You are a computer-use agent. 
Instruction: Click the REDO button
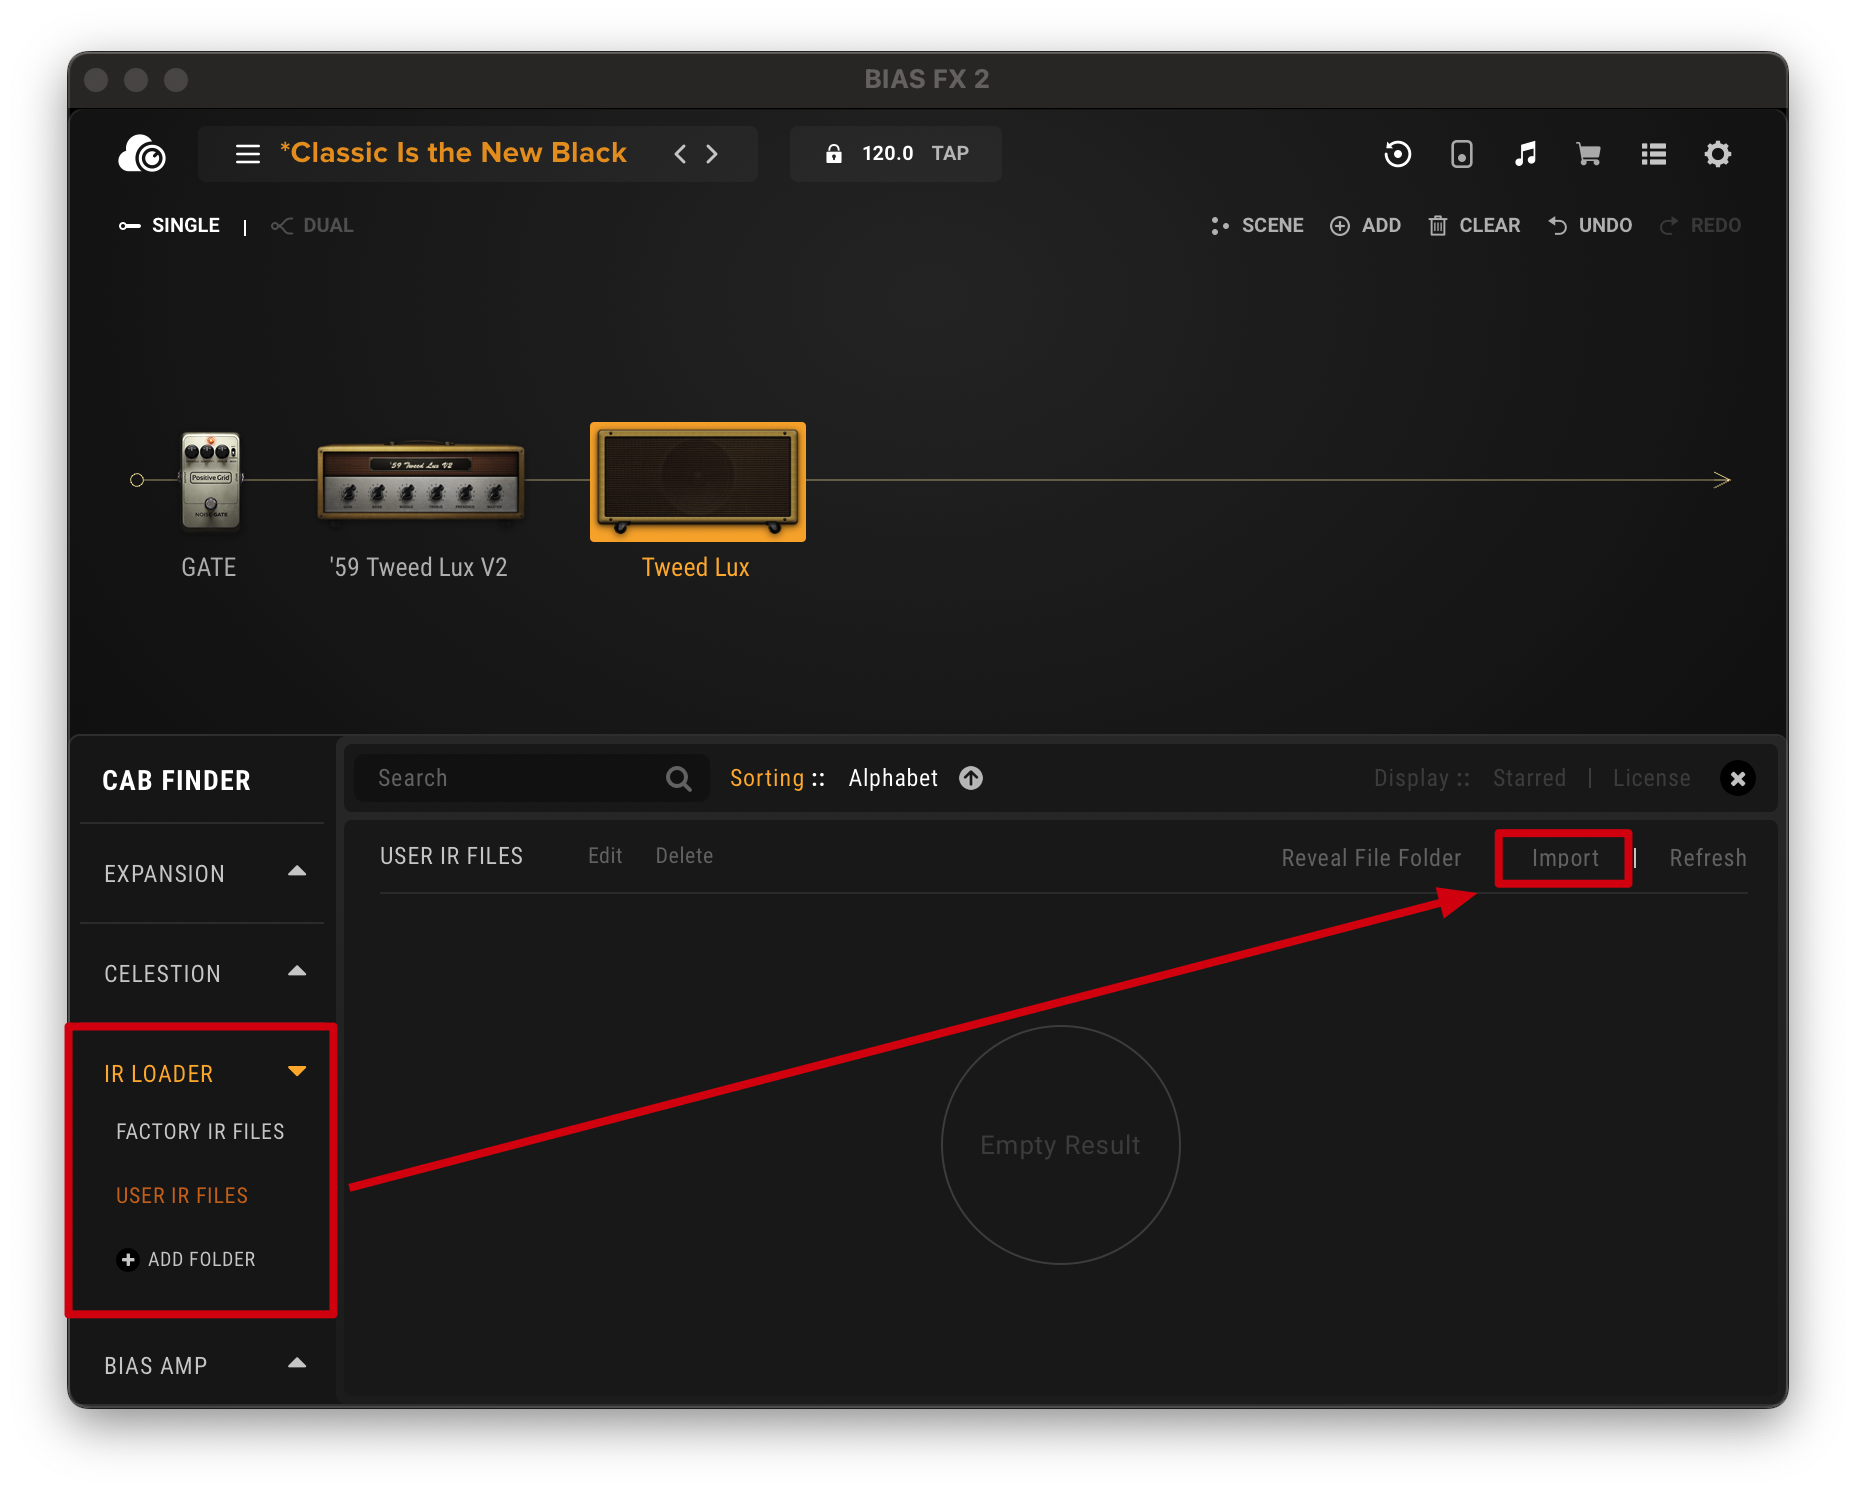pos(1700,225)
